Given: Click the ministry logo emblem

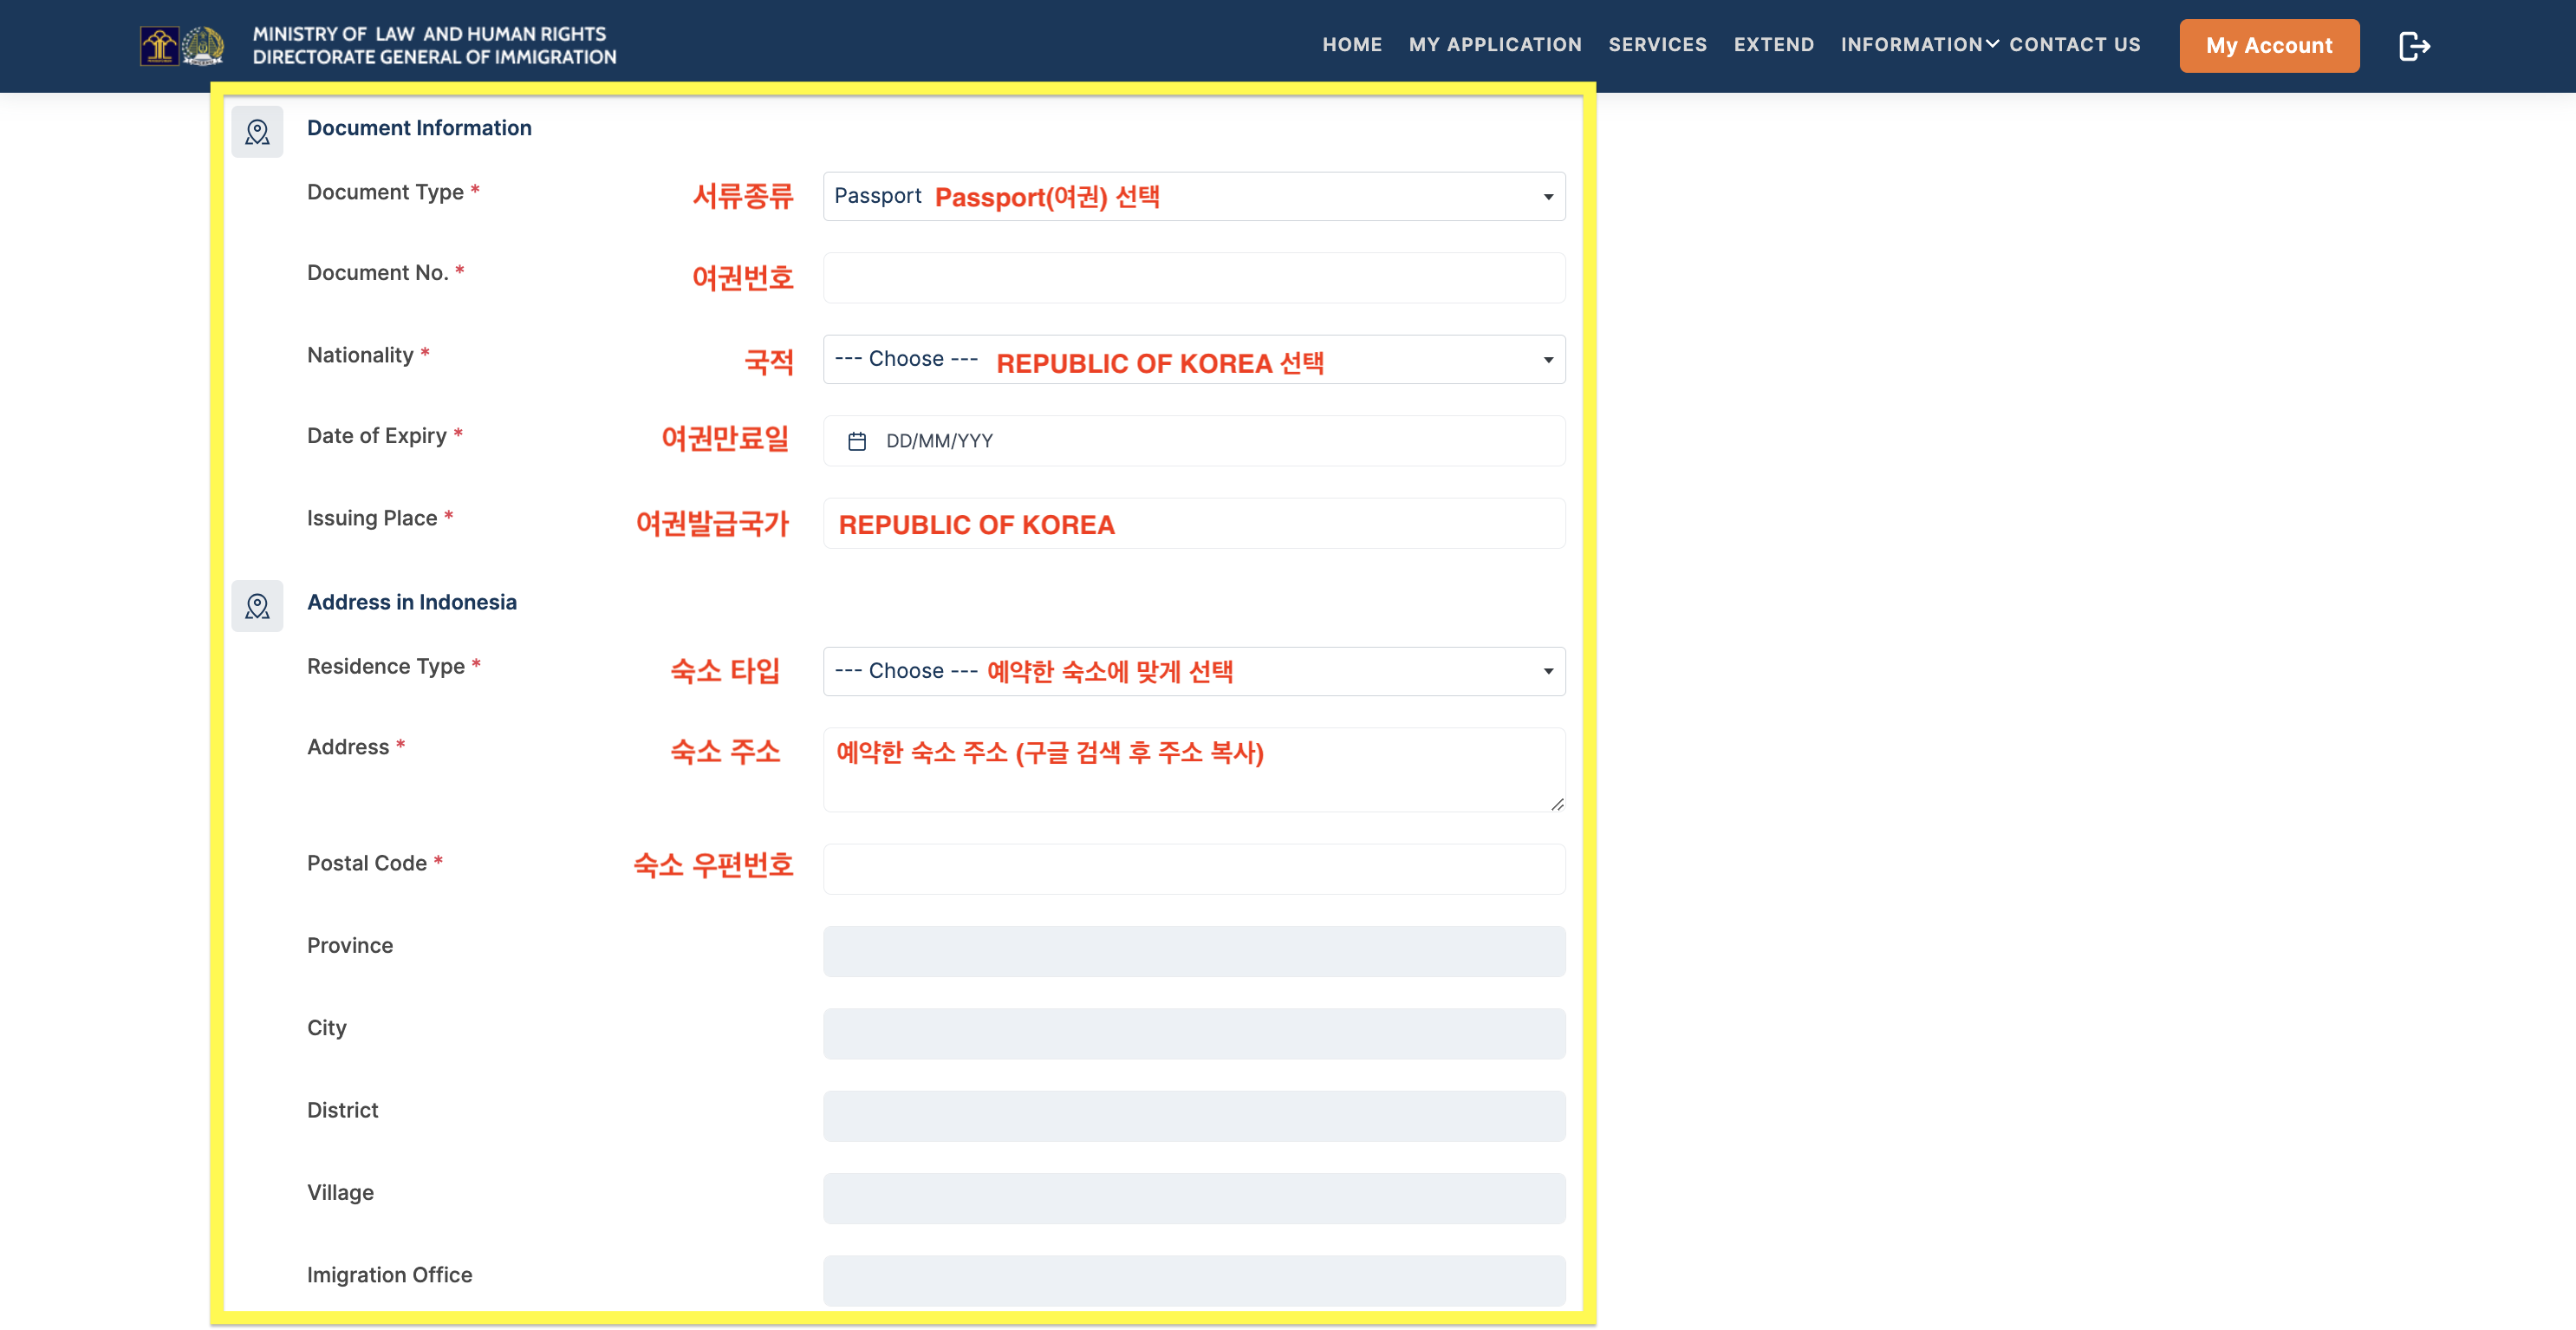Looking at the screenshot, I should [182, 46].
